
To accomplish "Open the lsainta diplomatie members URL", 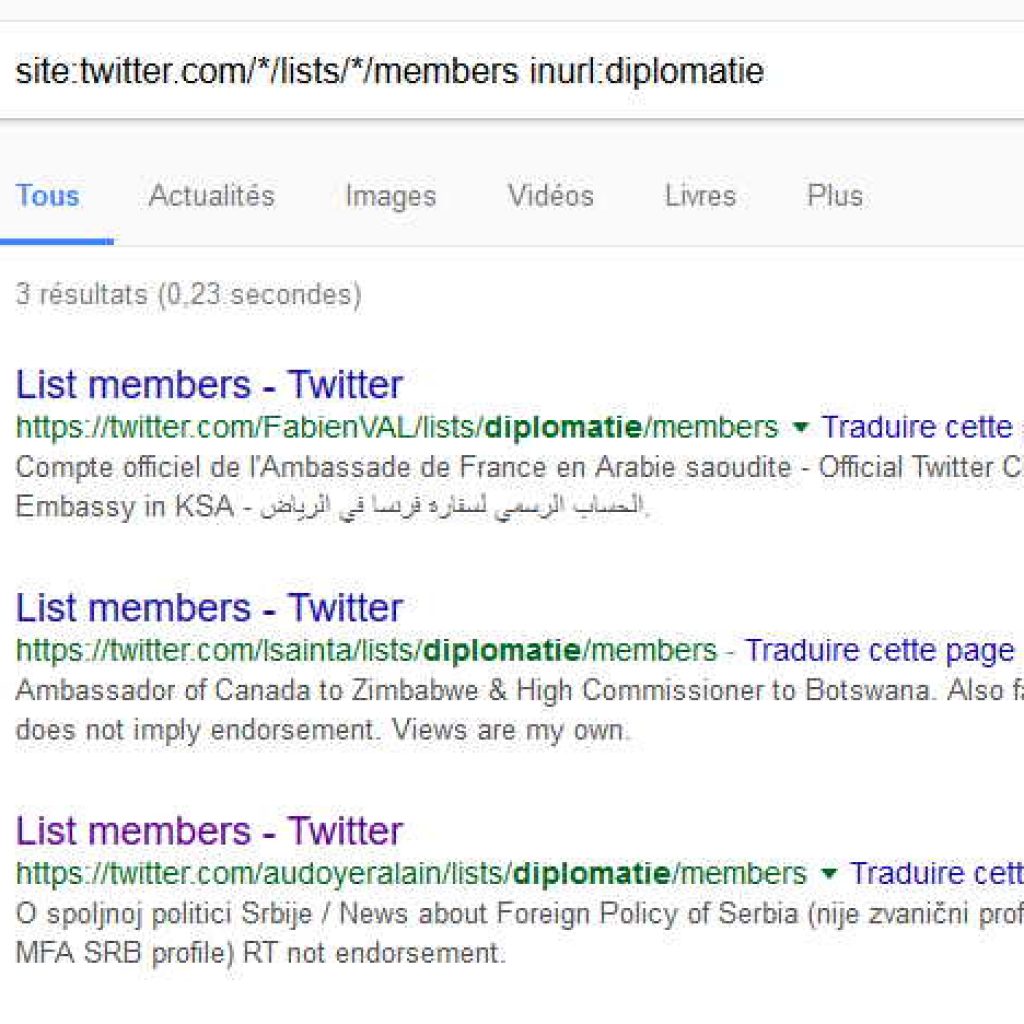I will (366, 651).
